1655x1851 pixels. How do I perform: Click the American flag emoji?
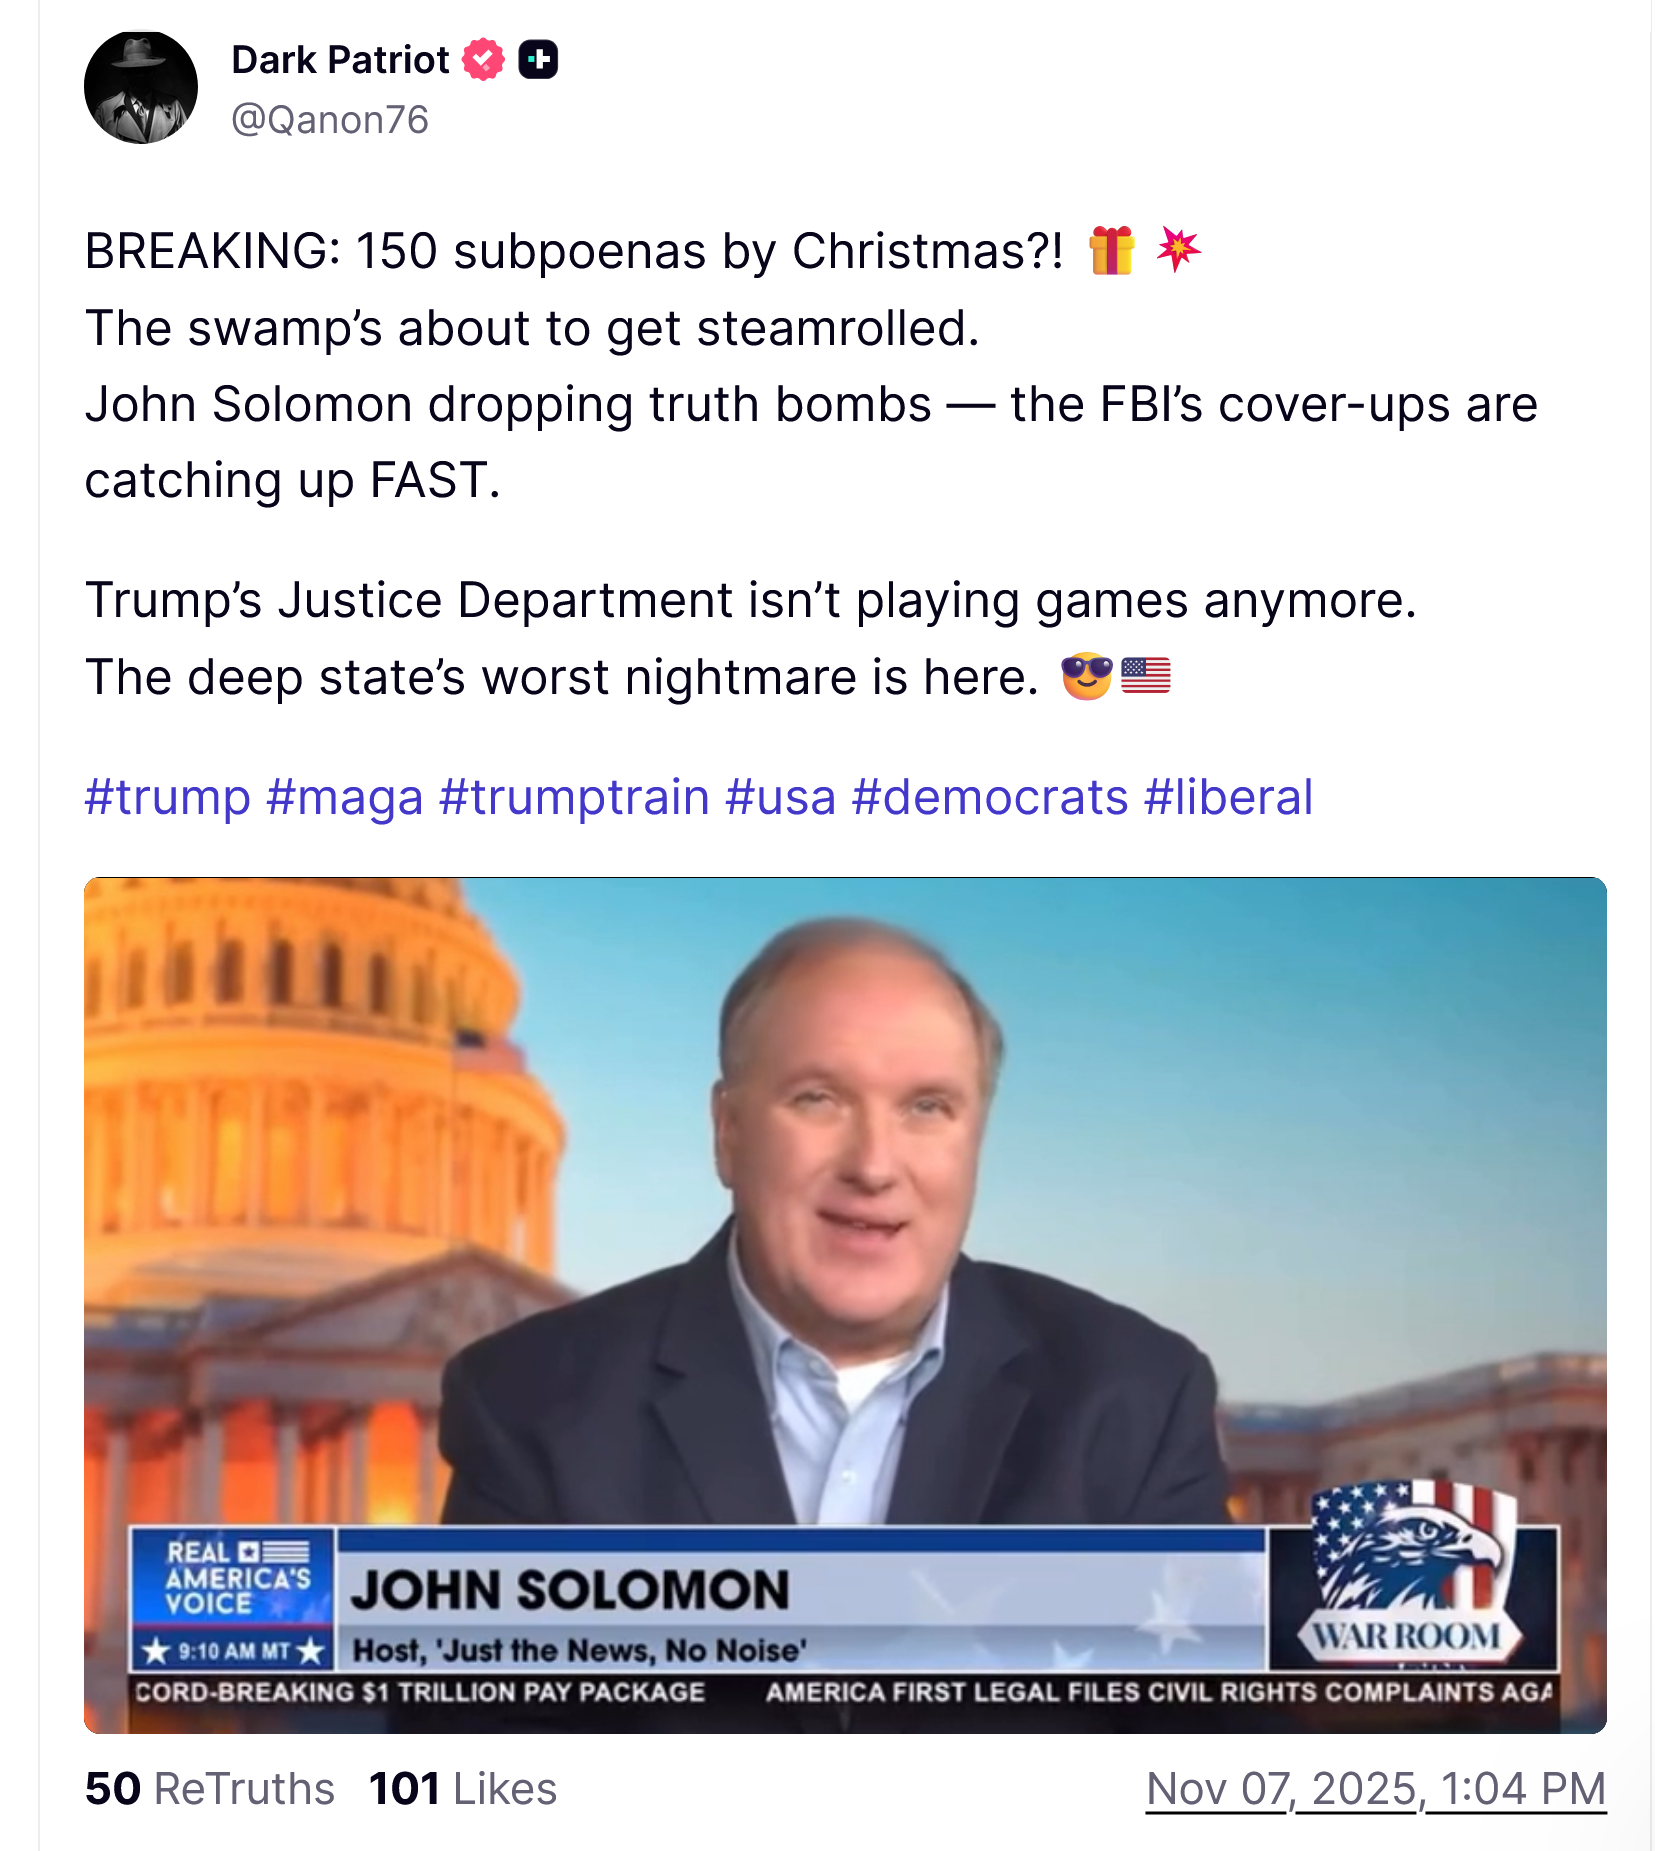[1145, 677]
